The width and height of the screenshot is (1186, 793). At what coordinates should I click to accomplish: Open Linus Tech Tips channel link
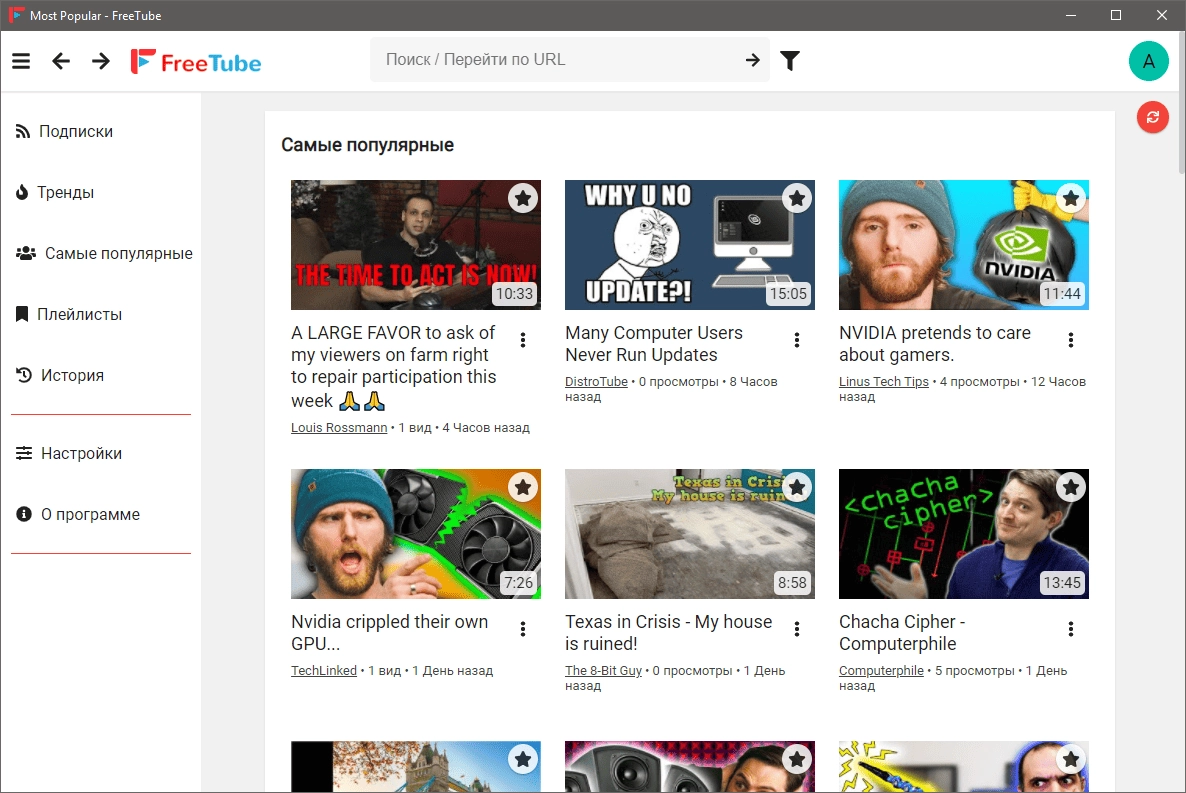pos(883,381)
